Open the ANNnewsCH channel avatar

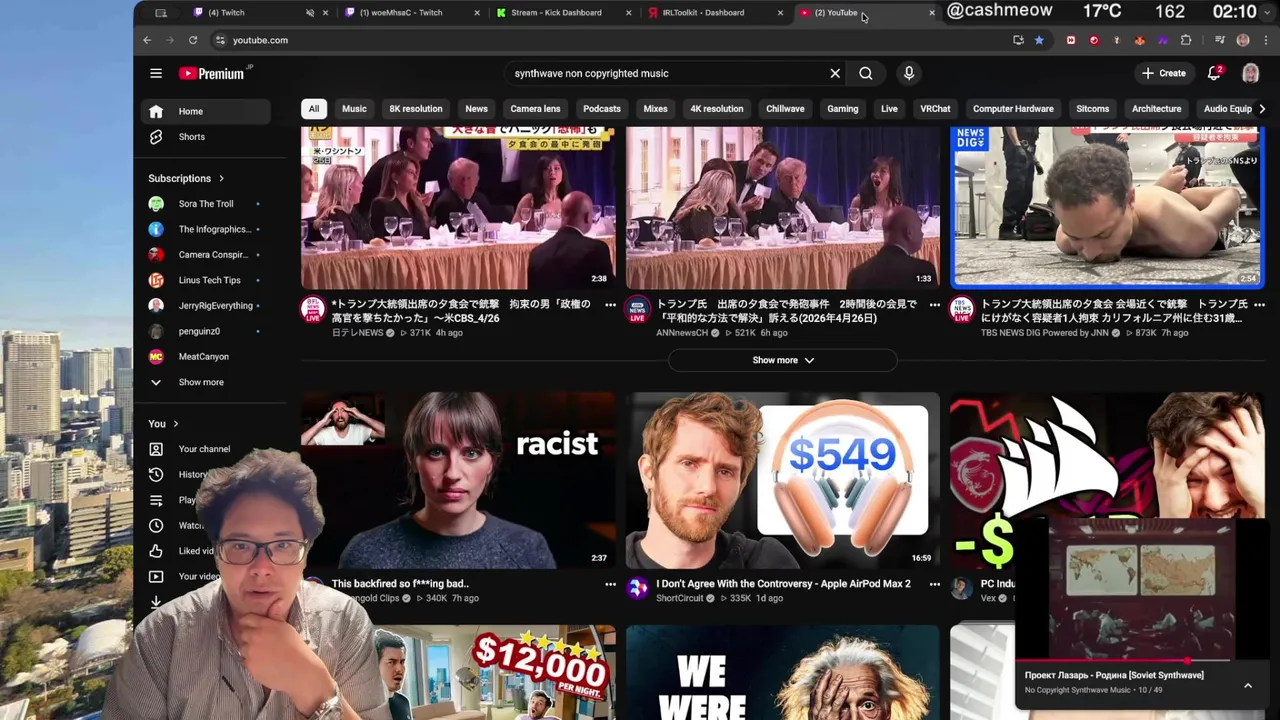click(x=638, y=310)
